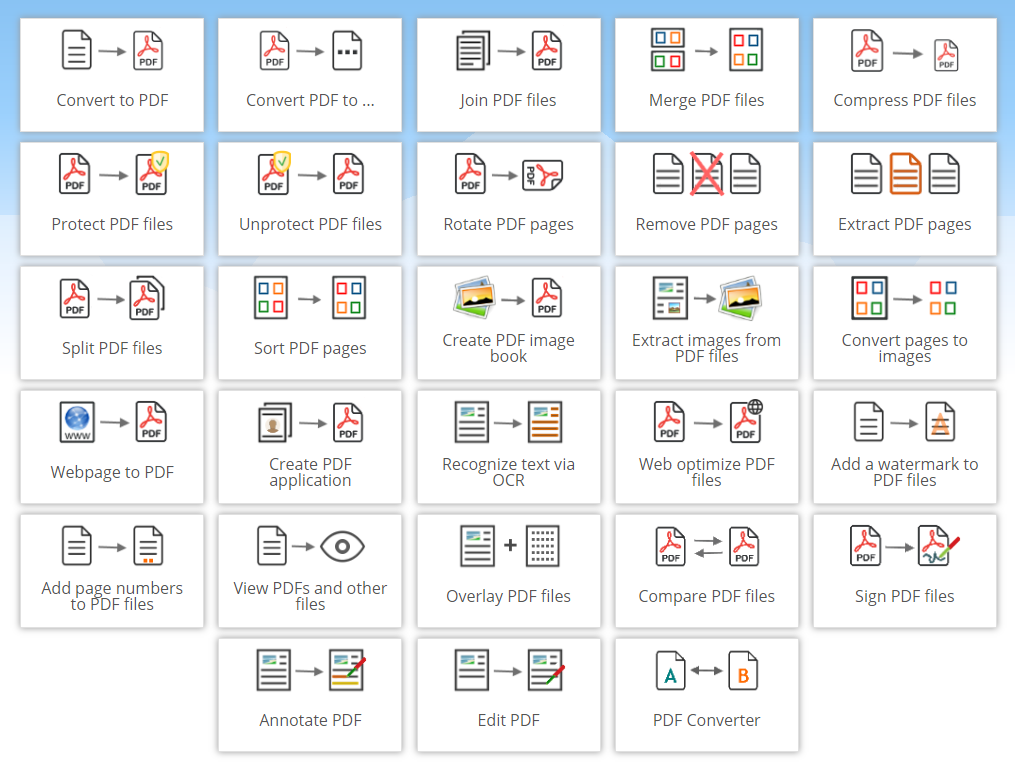
Task: Open View PDFs and other files
Action: (x=310, y=571)
